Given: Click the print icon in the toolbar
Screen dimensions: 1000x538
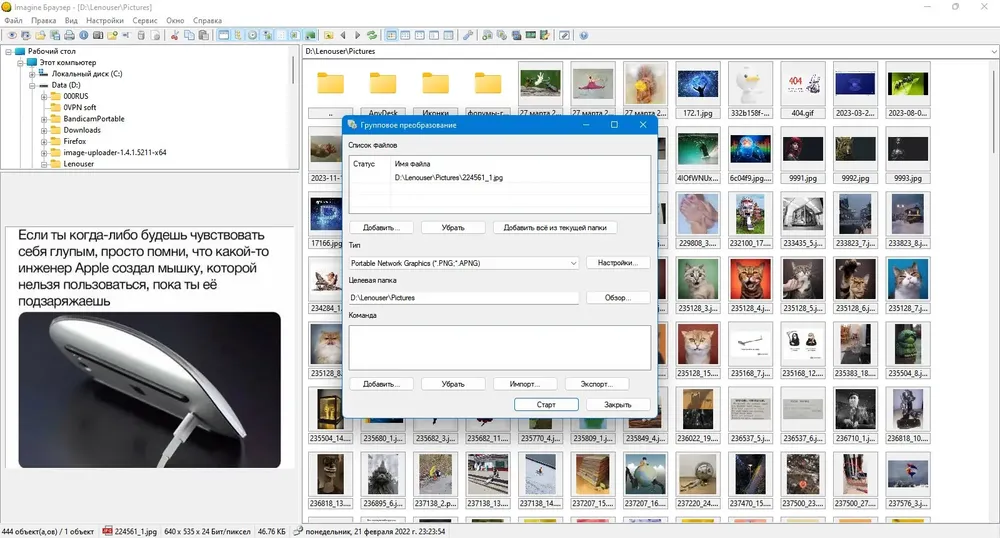Looking at the screenshot, I should point(70,36).
